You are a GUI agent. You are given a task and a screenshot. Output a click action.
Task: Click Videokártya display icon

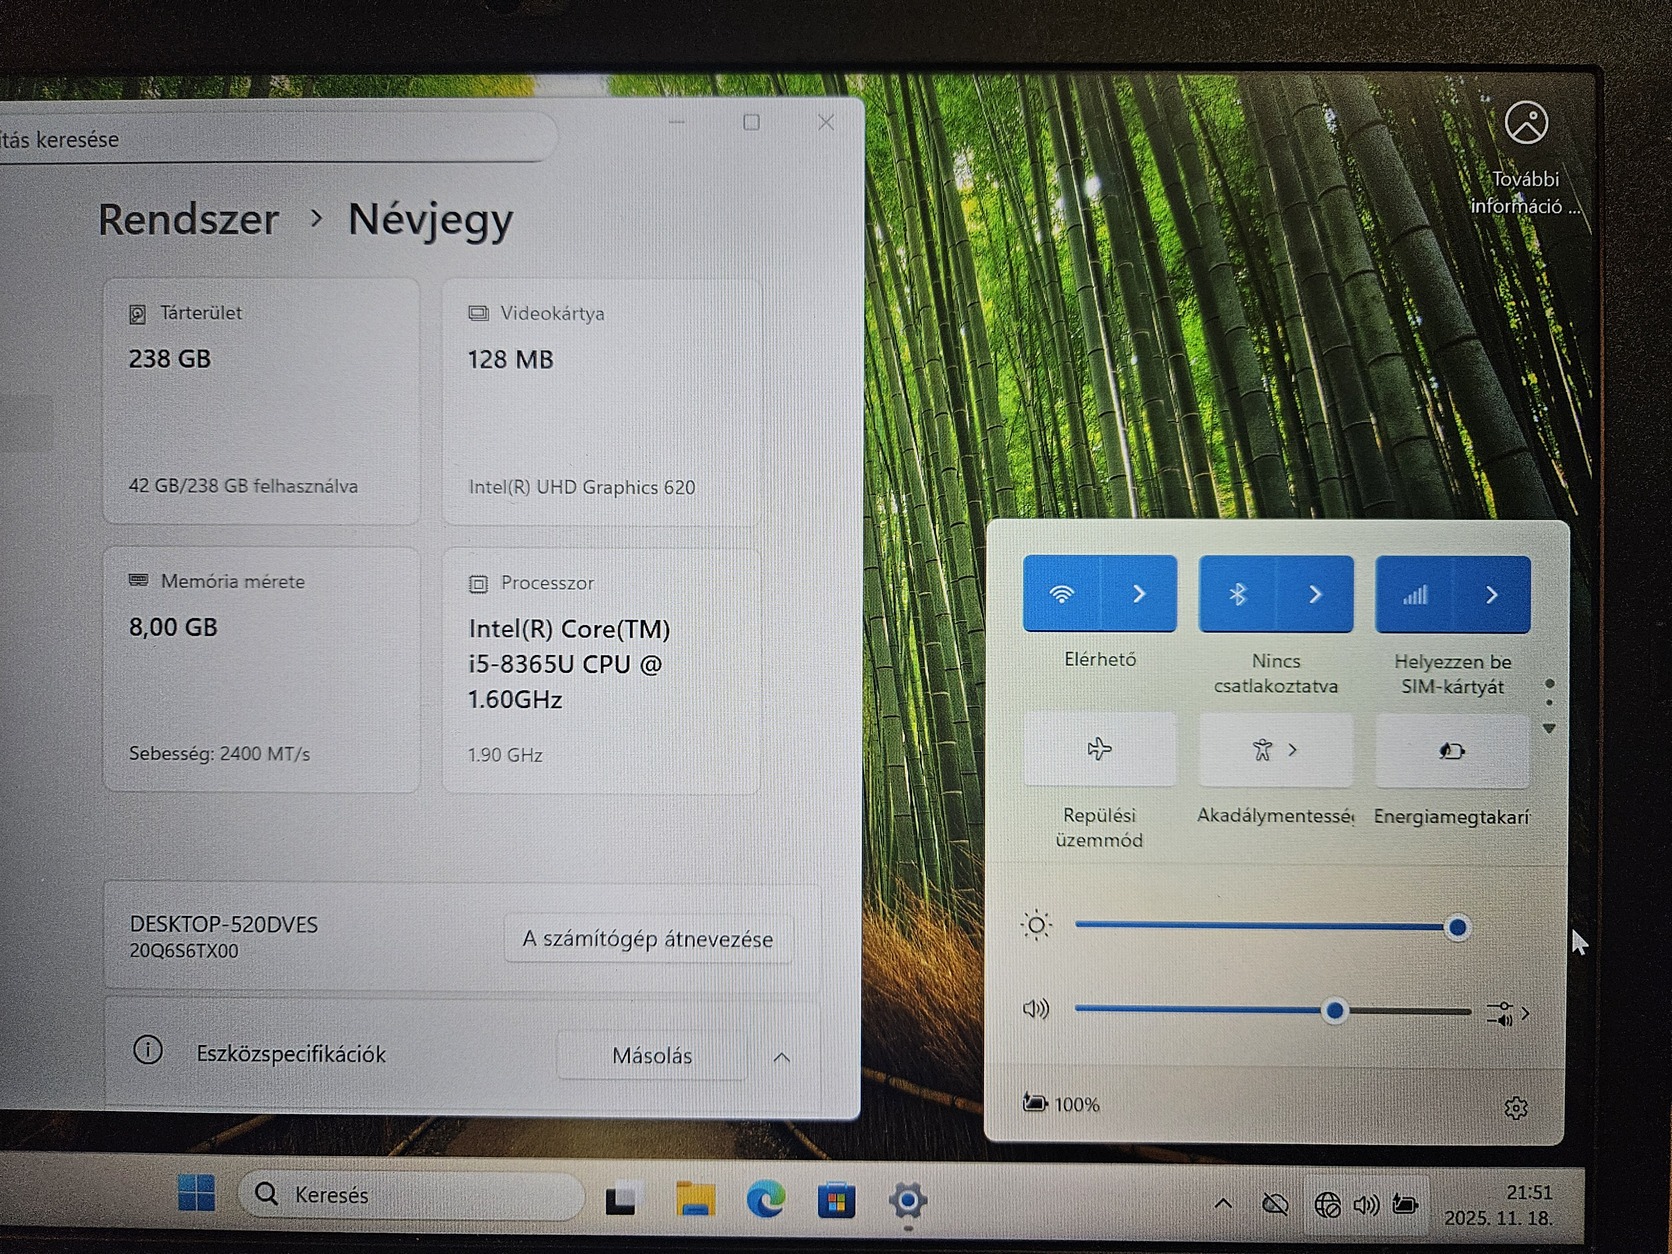(x=479, y=314)
